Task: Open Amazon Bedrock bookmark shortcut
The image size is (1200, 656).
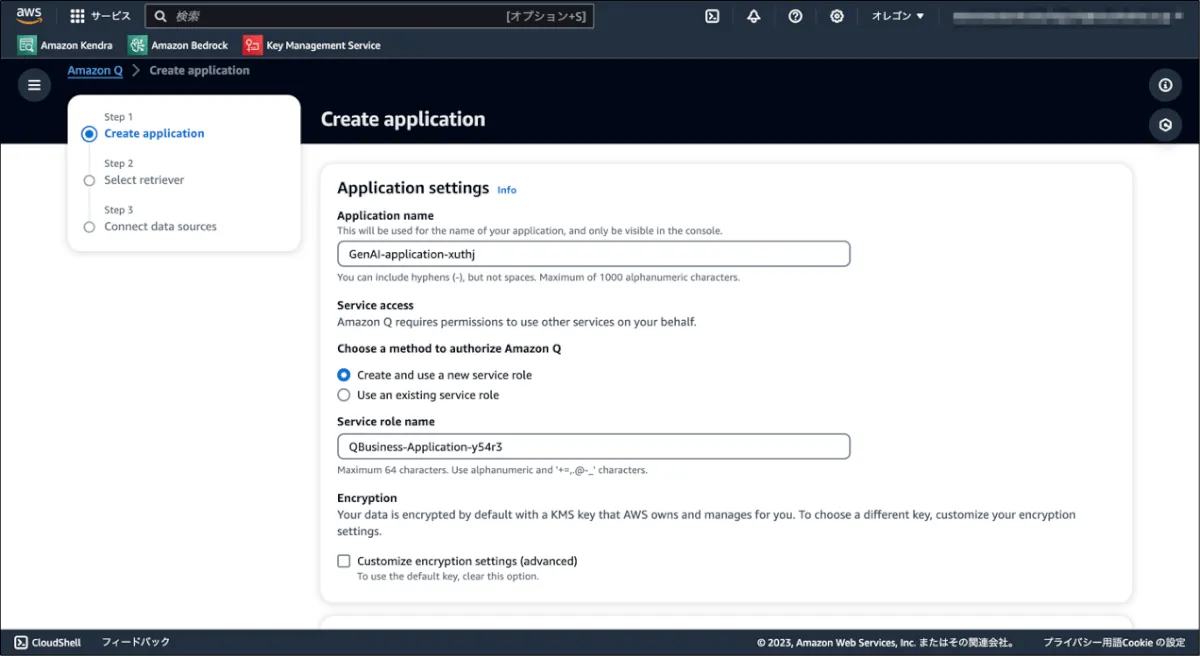Action: tap(178, 45)
